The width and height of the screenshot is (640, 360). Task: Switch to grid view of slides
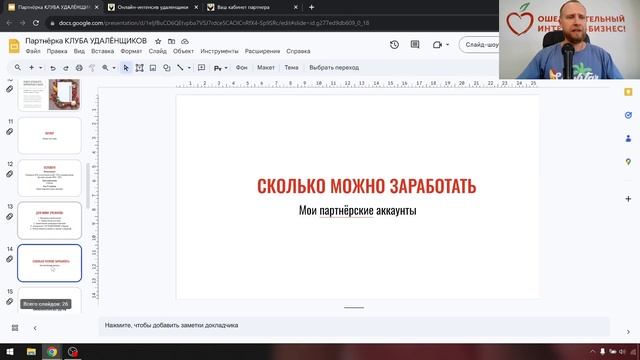pyautogui.click(x=15, y=328)
